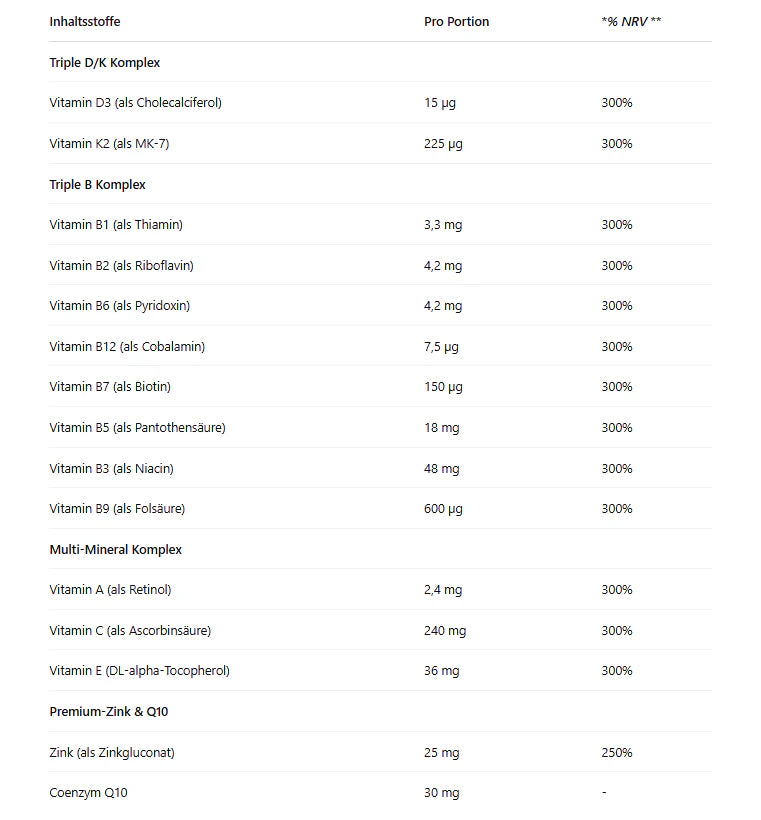Click the Vitamin K2 (als MK-7) label
The image size is (761, 820).
109,144
